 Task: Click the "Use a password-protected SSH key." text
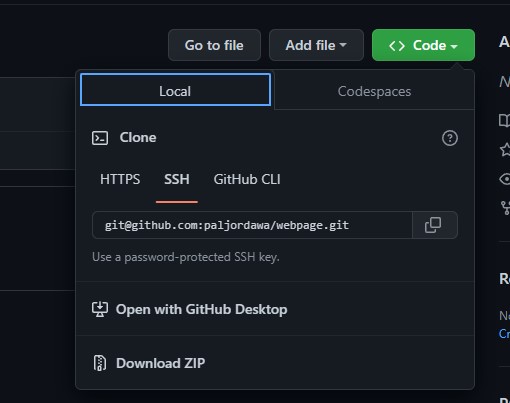tap(186, 257)
